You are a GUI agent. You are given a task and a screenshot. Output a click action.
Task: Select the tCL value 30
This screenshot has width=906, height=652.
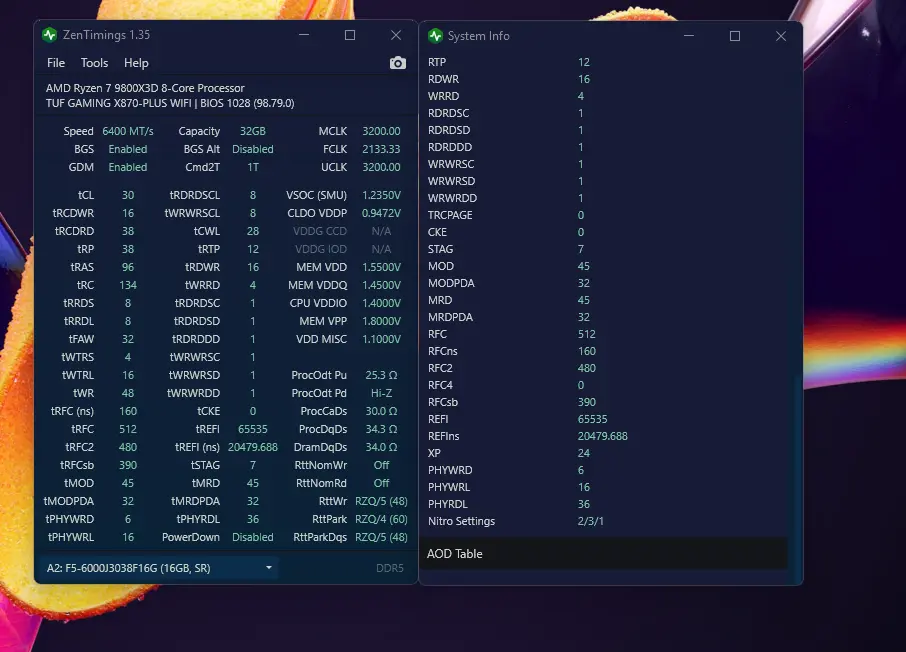pos(128,195)
